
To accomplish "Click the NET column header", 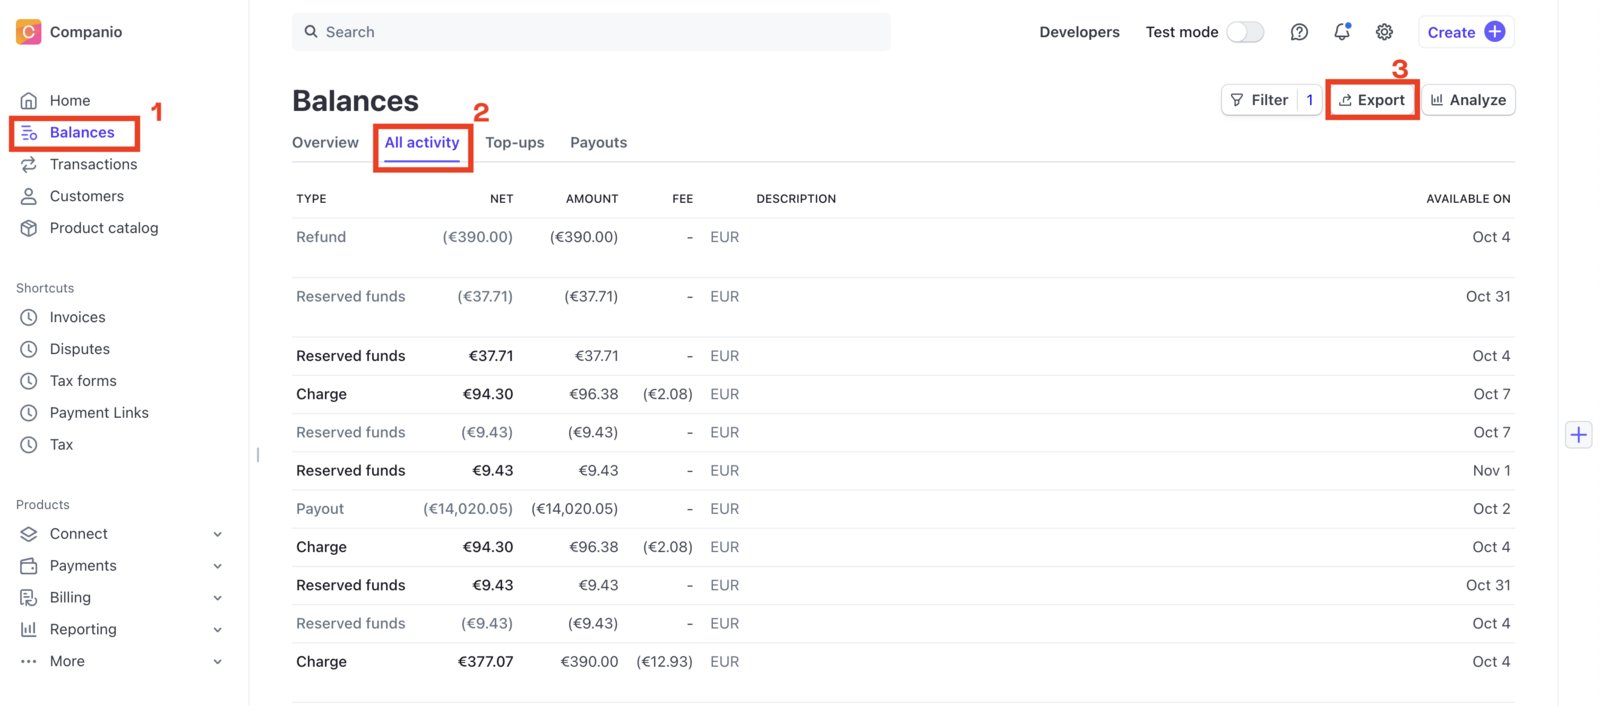I will pyautogui.click(x=501, y=199).
